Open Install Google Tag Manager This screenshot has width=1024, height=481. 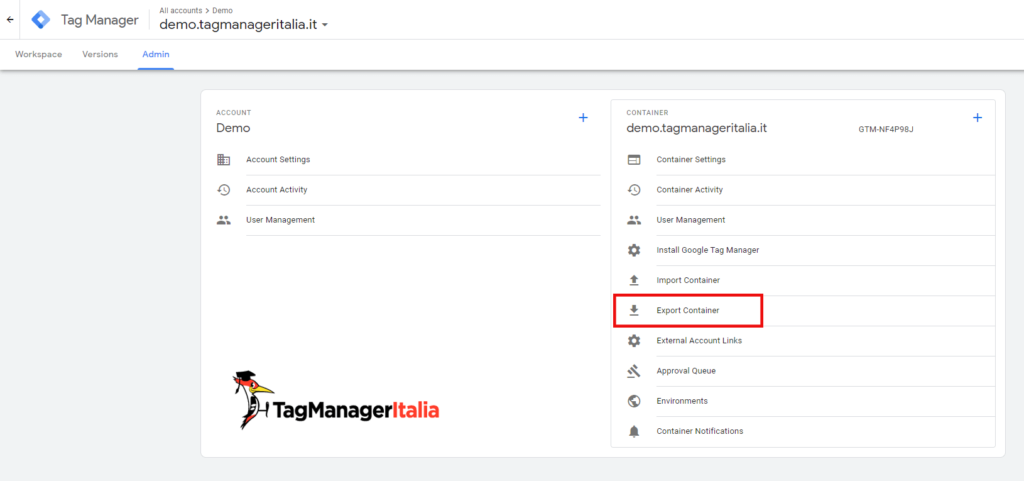708,250
